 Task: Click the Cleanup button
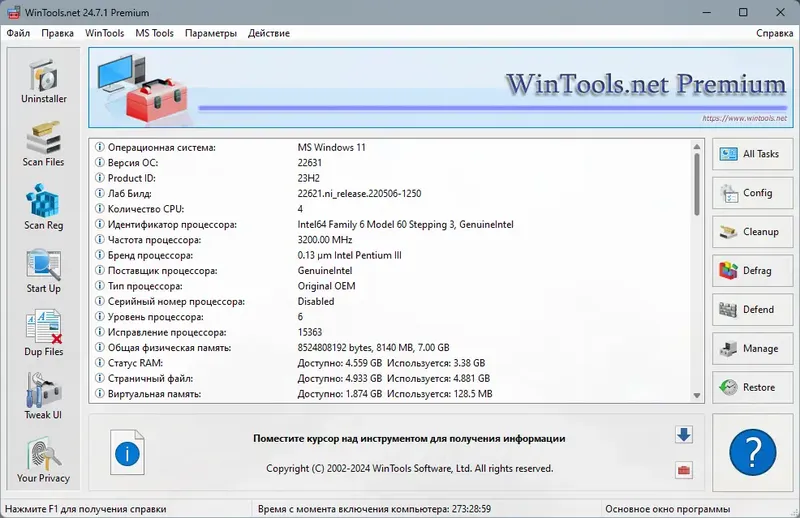click(x=753, y=232)
